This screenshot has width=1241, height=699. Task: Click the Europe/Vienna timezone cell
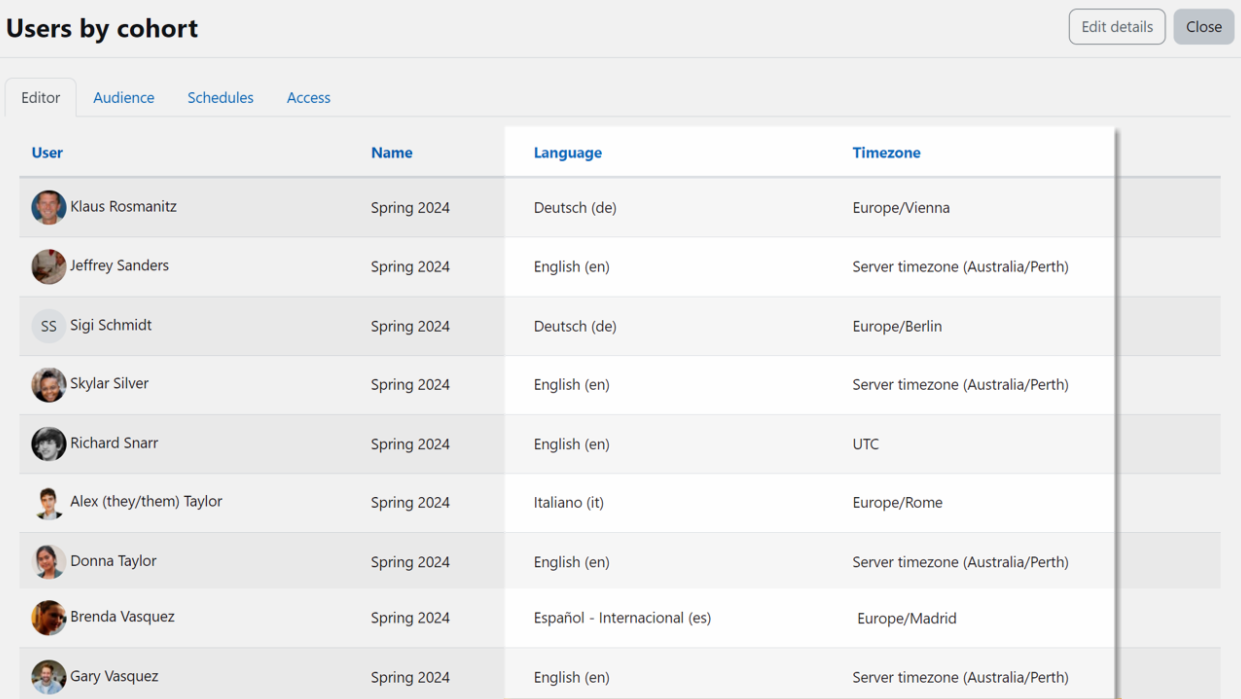(901, 208)
